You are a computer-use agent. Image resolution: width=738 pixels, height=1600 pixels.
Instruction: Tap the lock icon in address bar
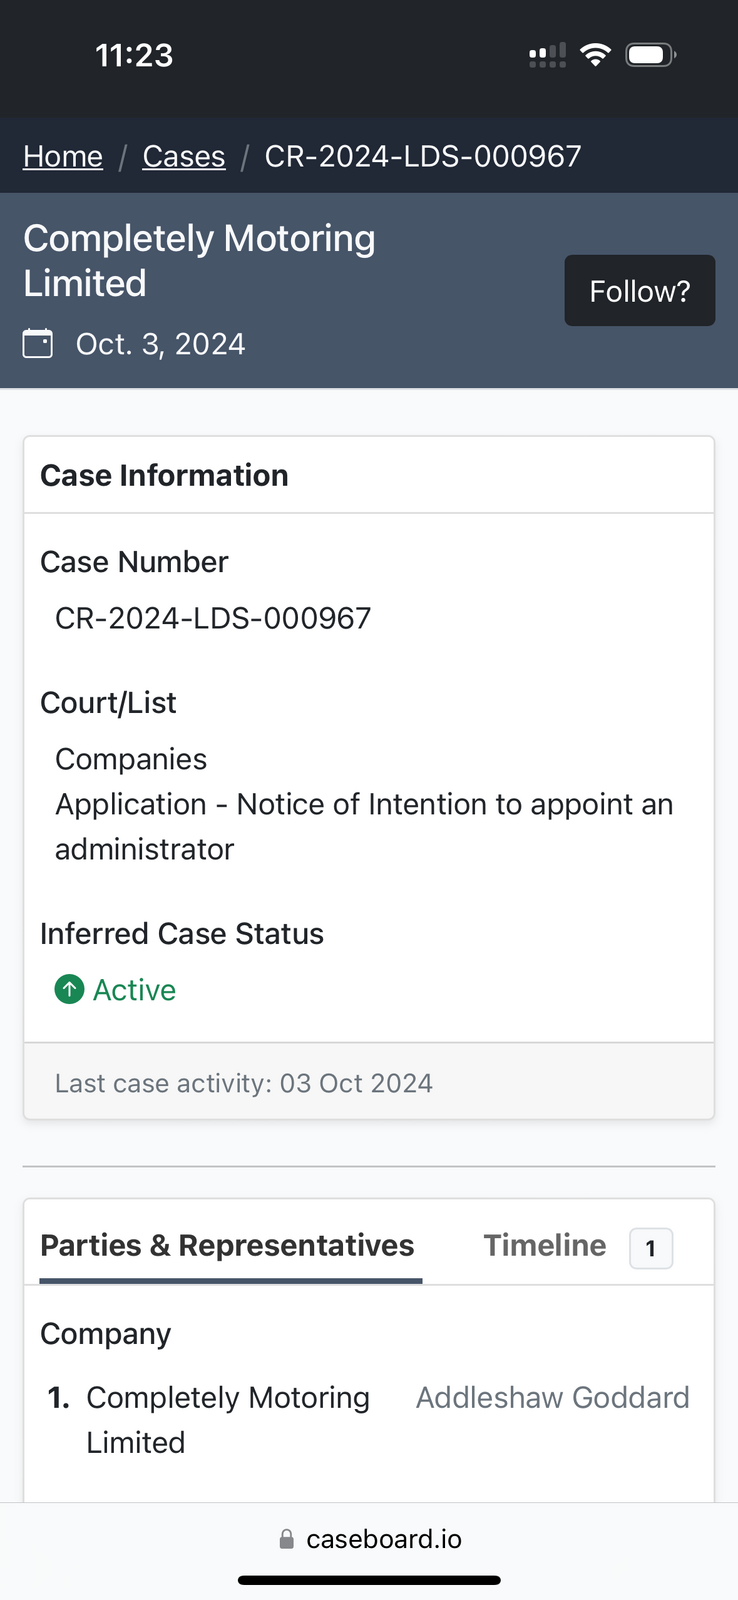pyautogui.click(x=287, y=1539)
